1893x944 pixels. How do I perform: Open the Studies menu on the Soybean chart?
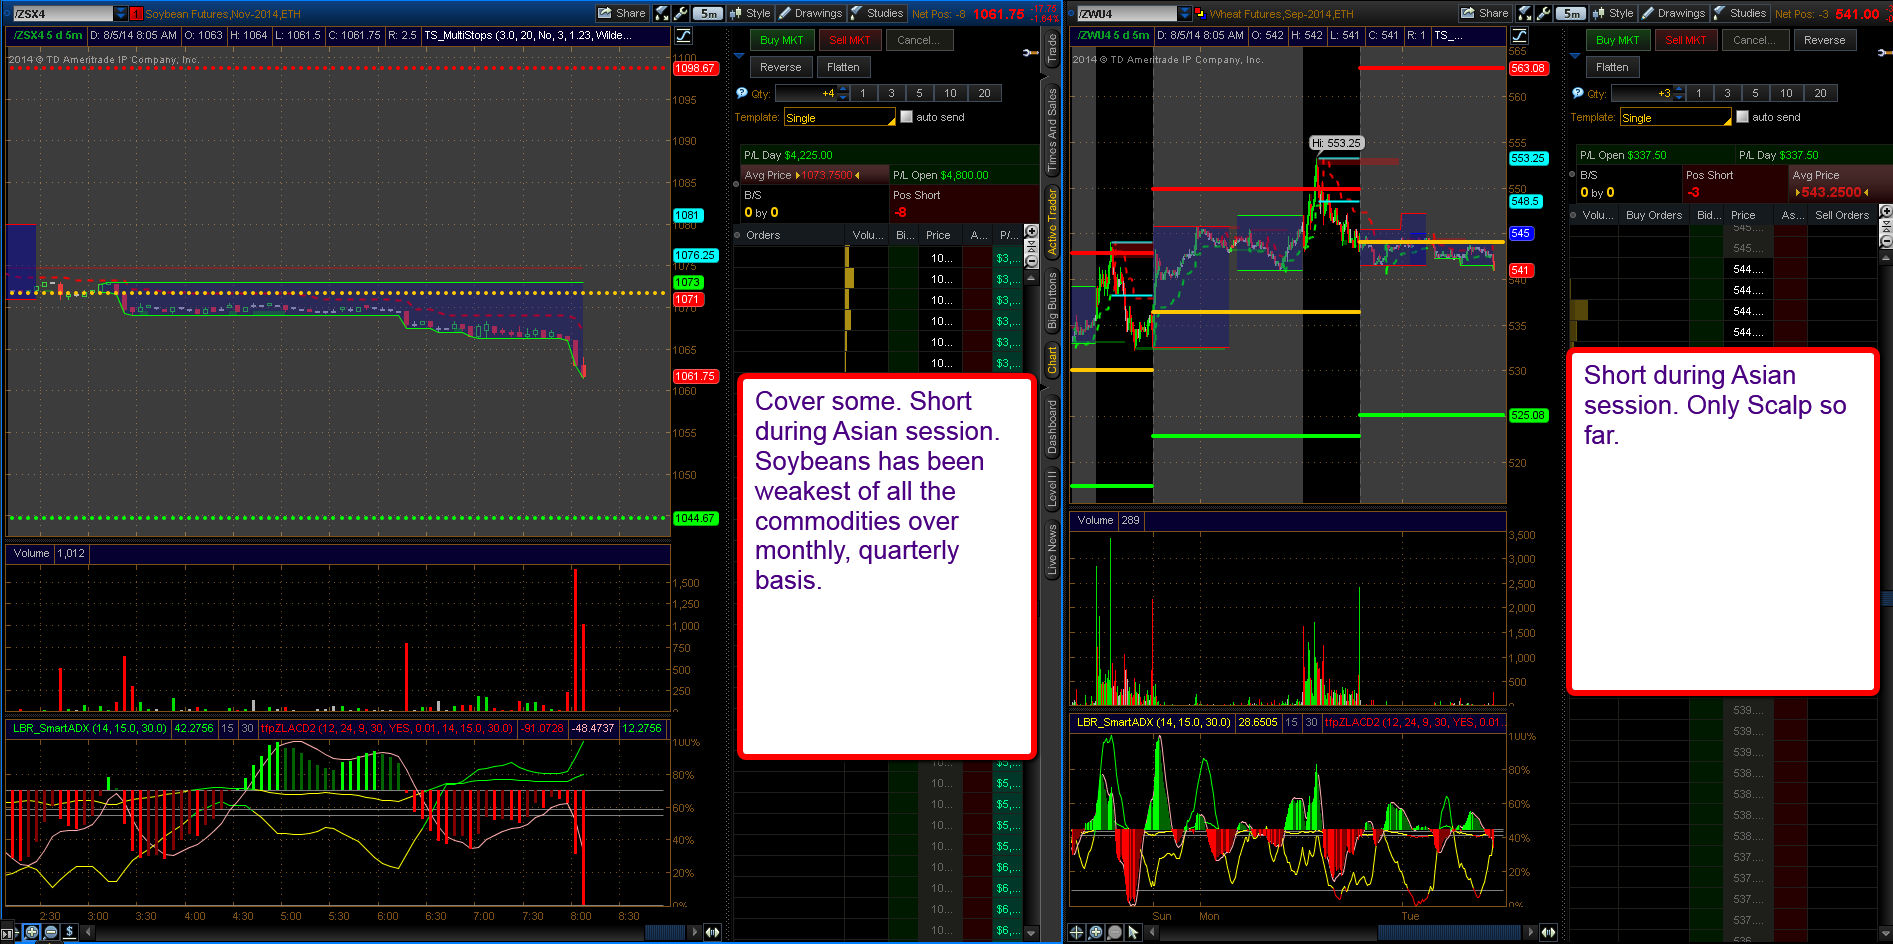[x=877, y=13]
